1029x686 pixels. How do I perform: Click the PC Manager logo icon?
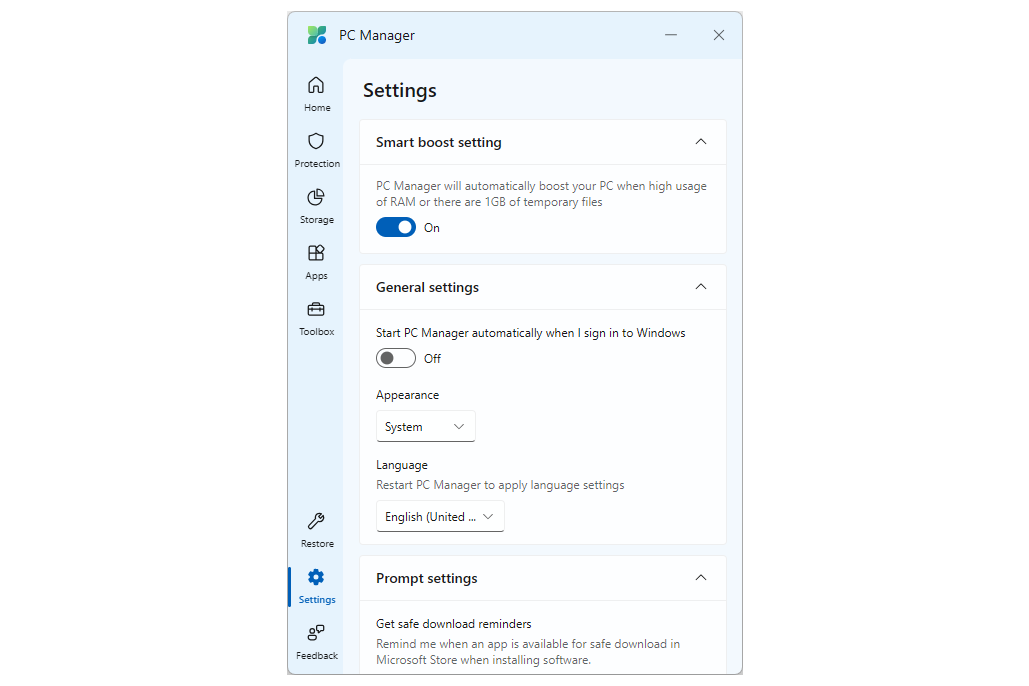(x=317, y=35)
